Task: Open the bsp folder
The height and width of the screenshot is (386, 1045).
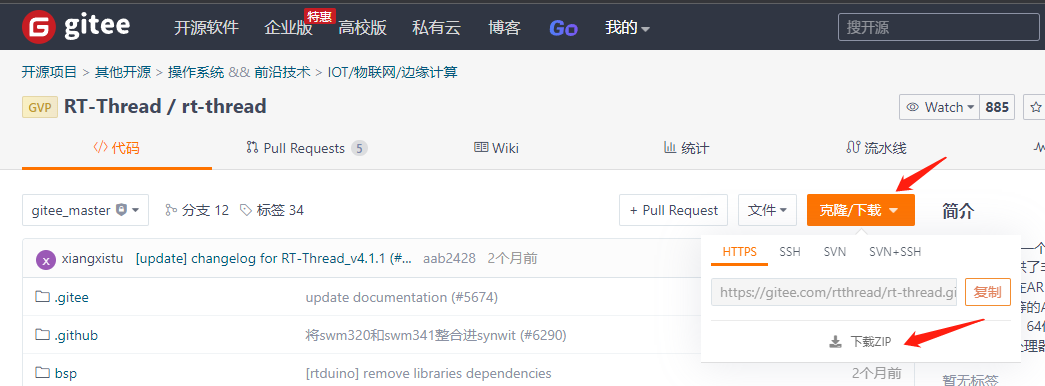Action: click(x=65, y=373)
